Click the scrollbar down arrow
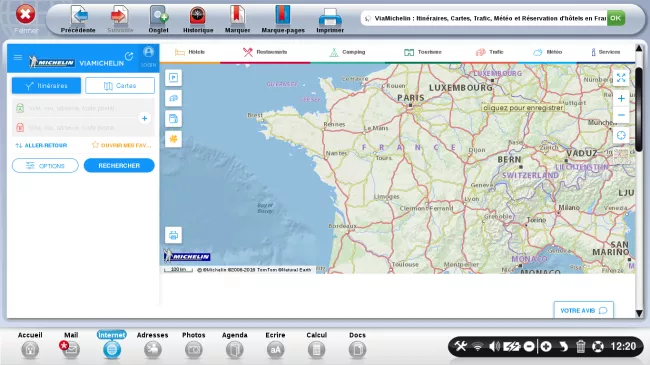This screenshot has height=365, width=650. tap(639, 314)
